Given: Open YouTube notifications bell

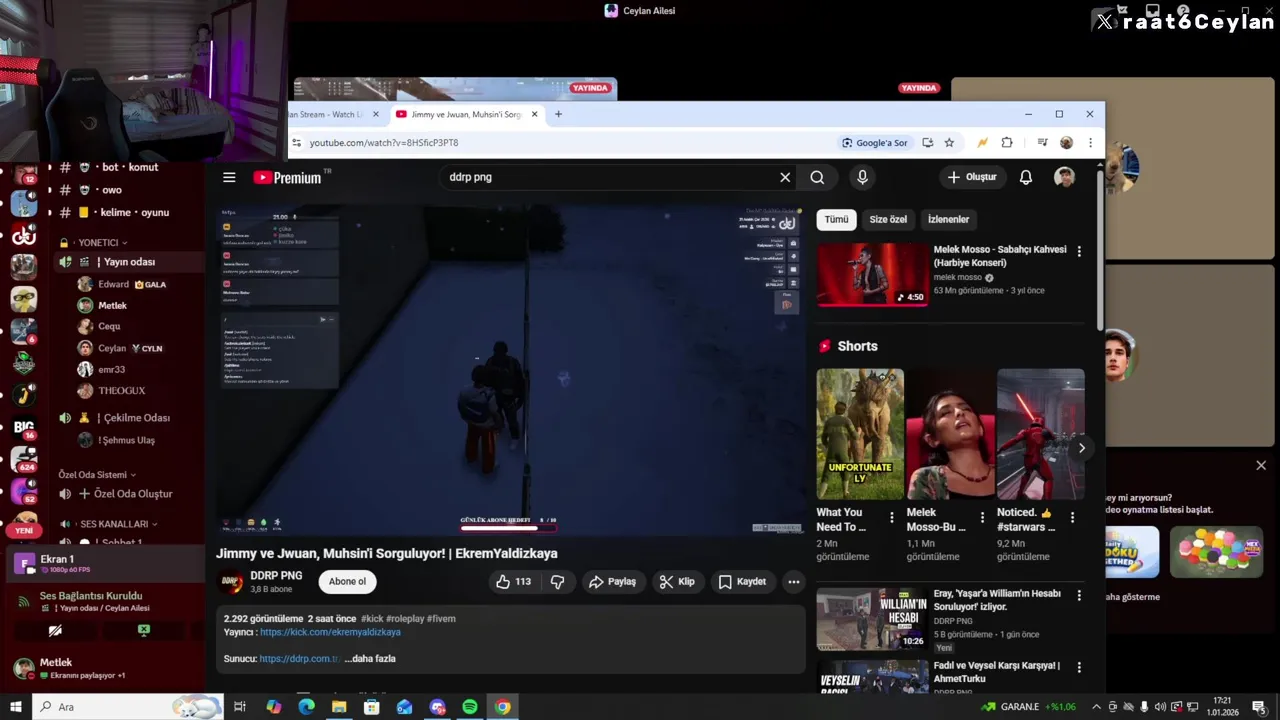Looking at the screenshot, I should point(1025,177).
